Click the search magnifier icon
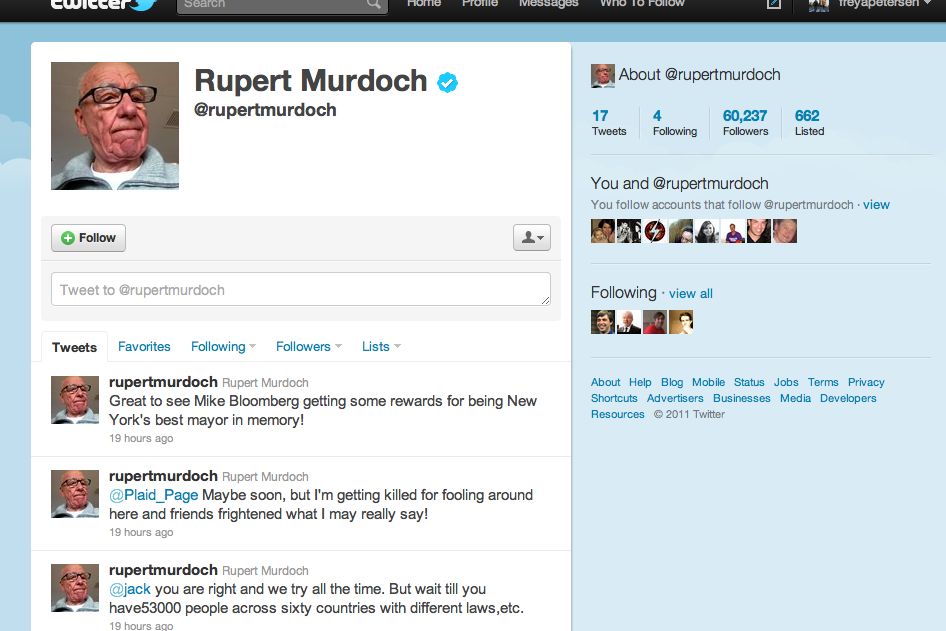The width and height of the screenshot is (946, 631). 373,4
